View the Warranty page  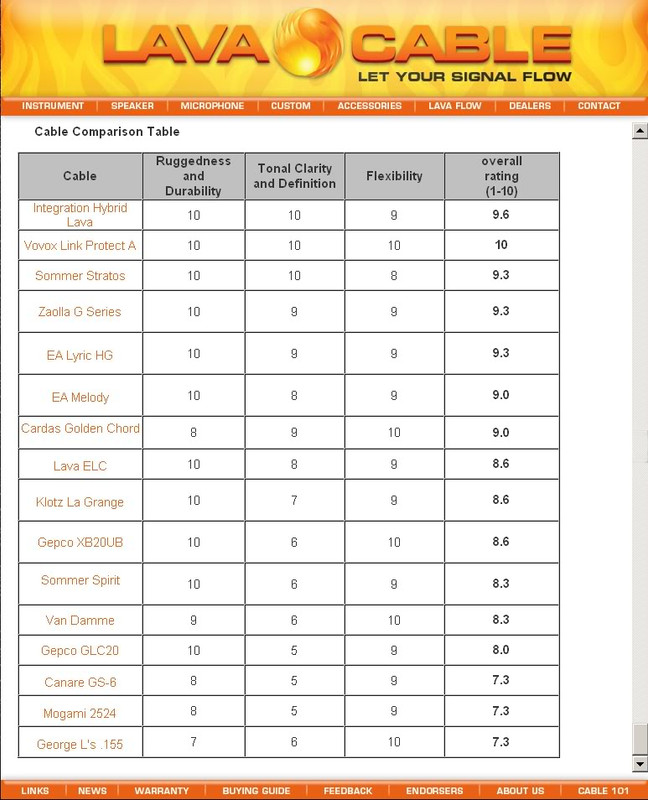click(x=161, y=790)
